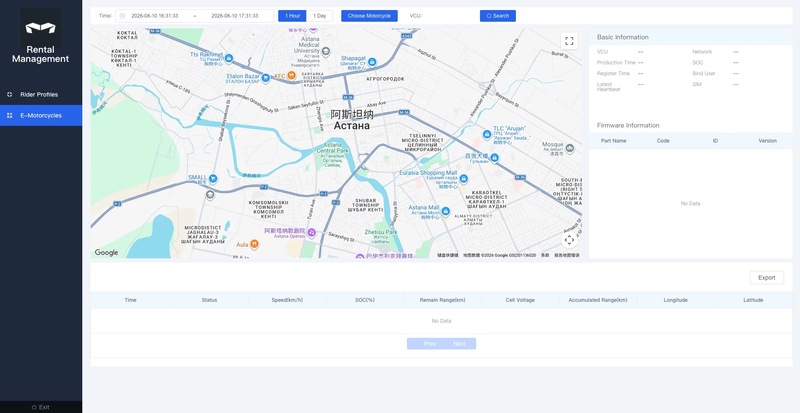Click ID firmware column header
This screenshot has width=800, height=413.
(715, 141)
